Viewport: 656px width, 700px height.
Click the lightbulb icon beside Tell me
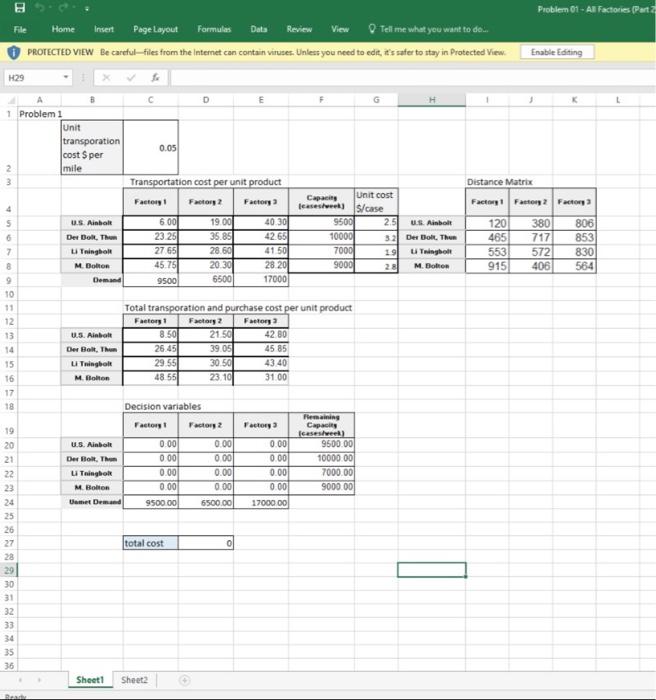click(x=372, y=29)
